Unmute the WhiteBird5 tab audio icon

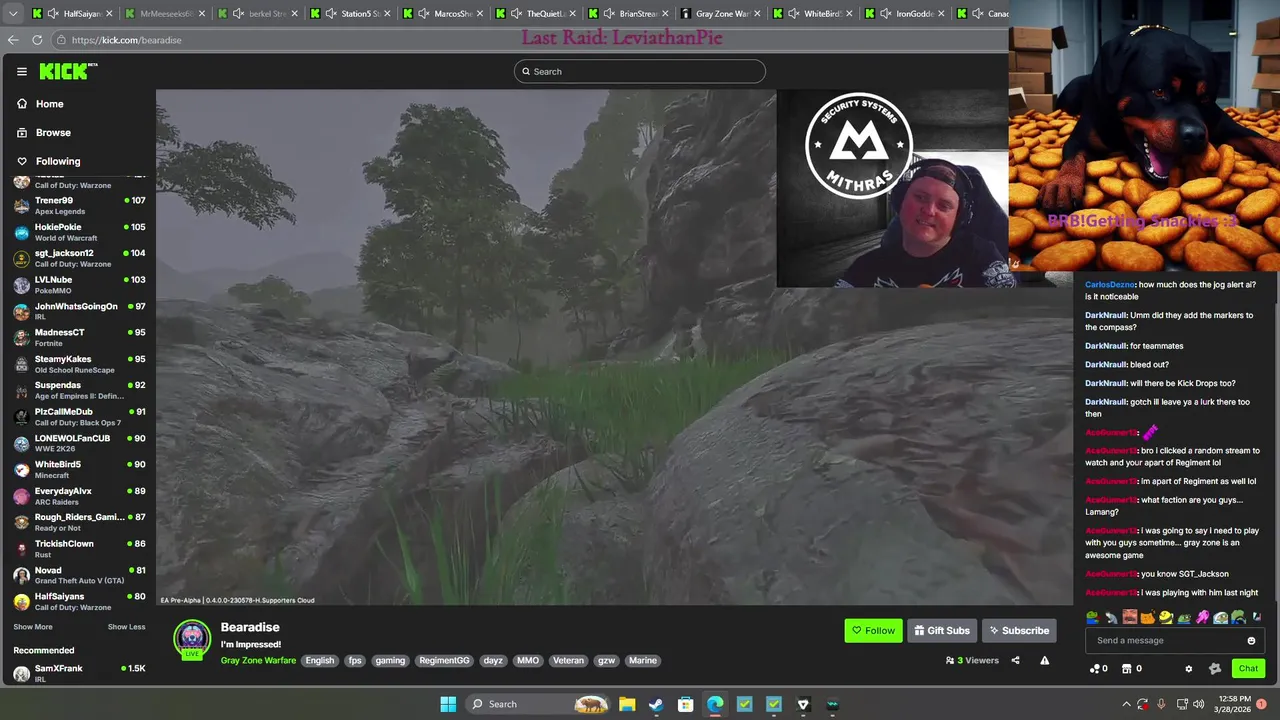click(794, 14)
